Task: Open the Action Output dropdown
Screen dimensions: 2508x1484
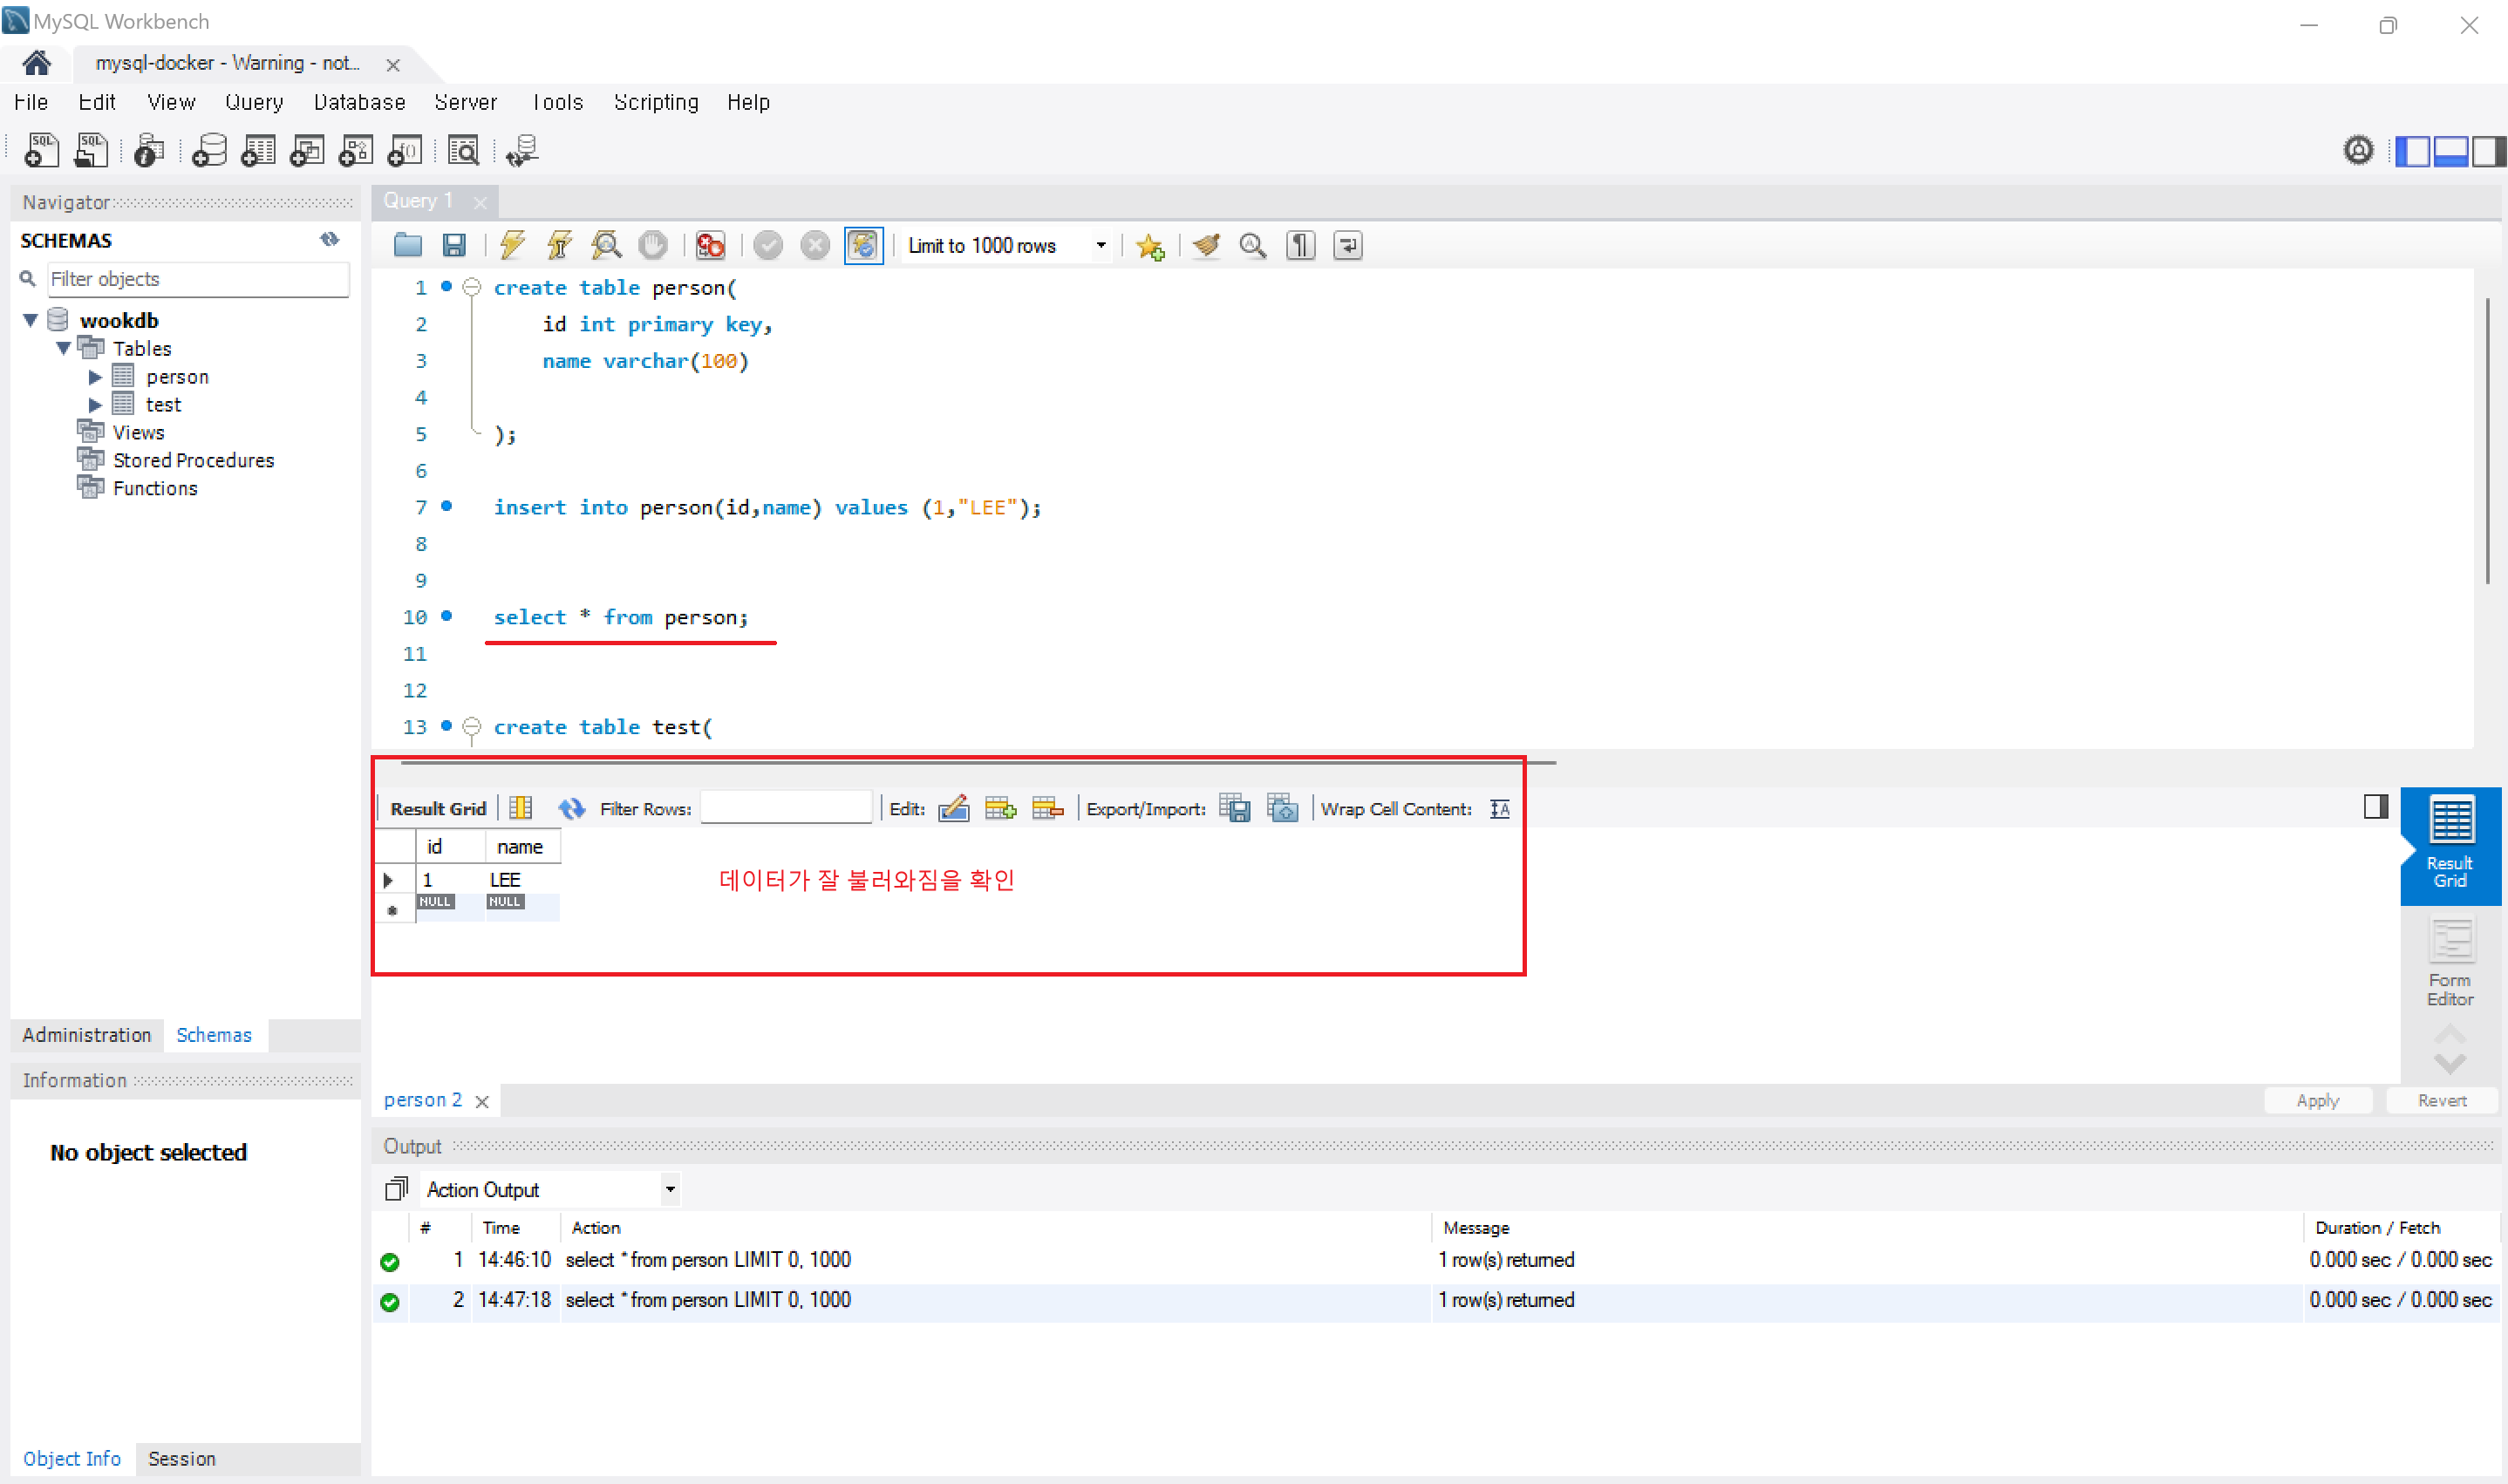Action: [x=669, y=1189]
